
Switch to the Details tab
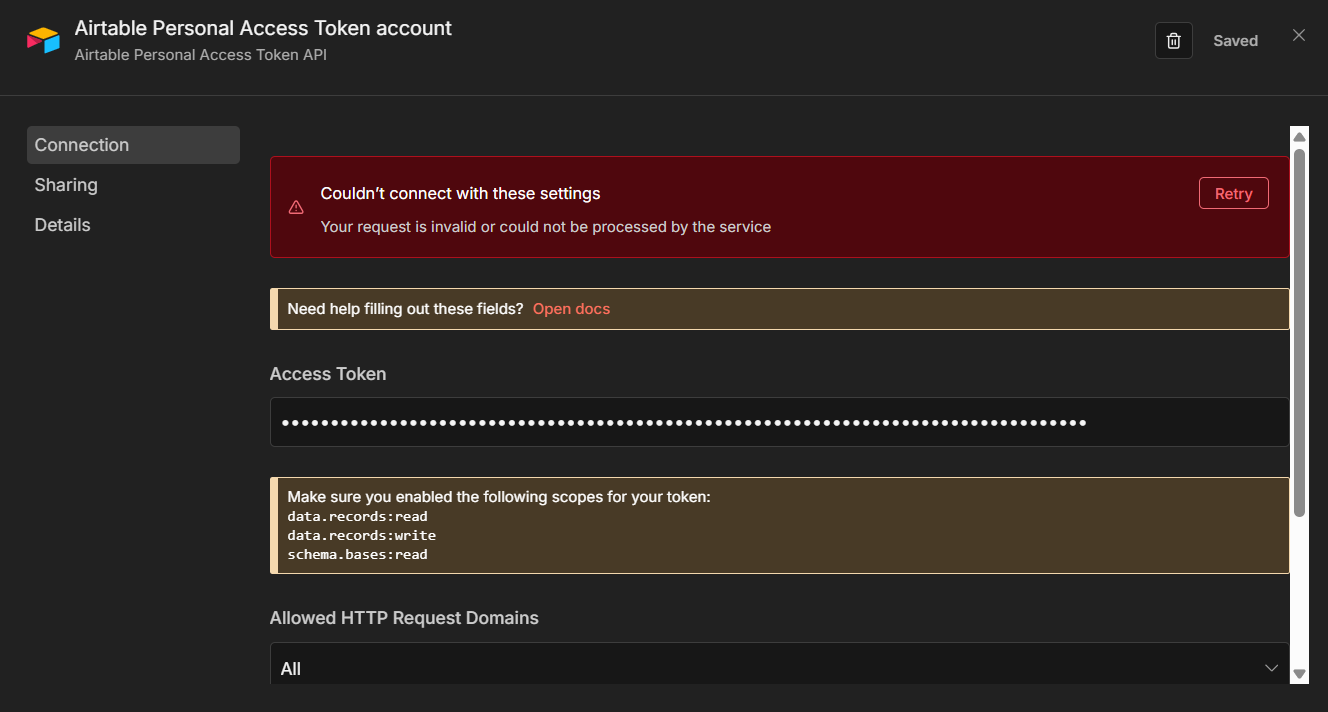62,225
